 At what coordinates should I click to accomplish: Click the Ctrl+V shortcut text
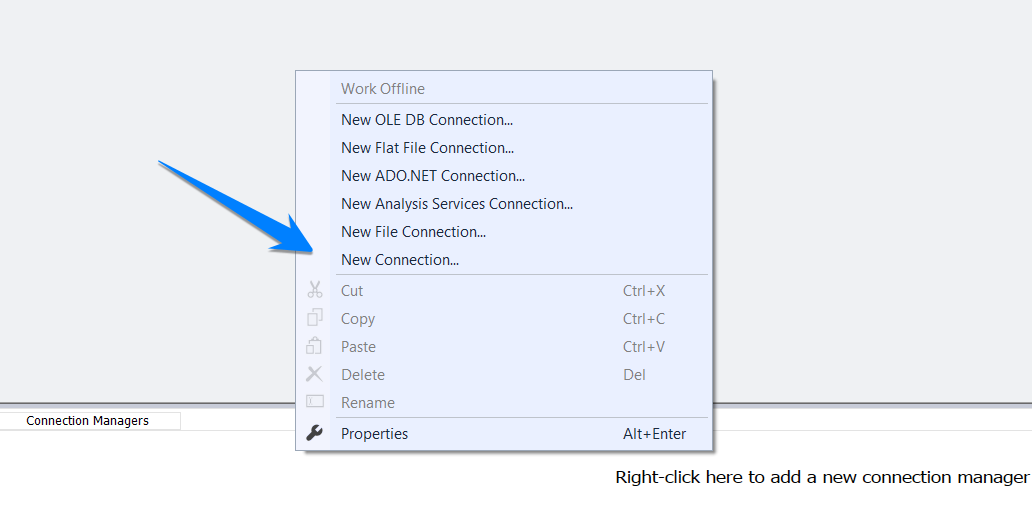pyautogui.click(x=644, y=347)
